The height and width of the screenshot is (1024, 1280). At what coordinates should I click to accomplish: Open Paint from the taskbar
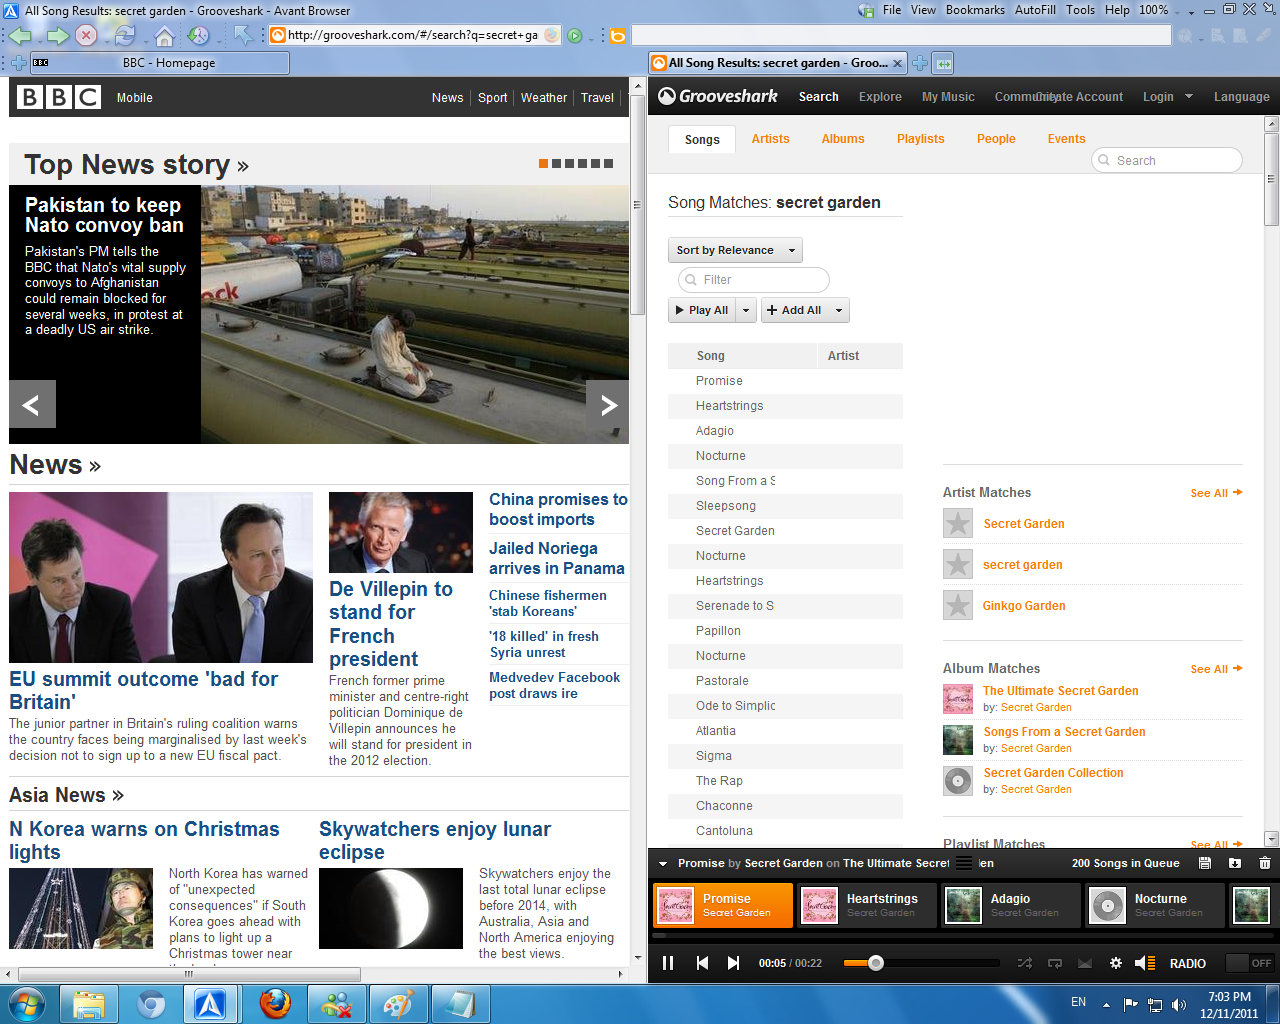(399, 1004)
